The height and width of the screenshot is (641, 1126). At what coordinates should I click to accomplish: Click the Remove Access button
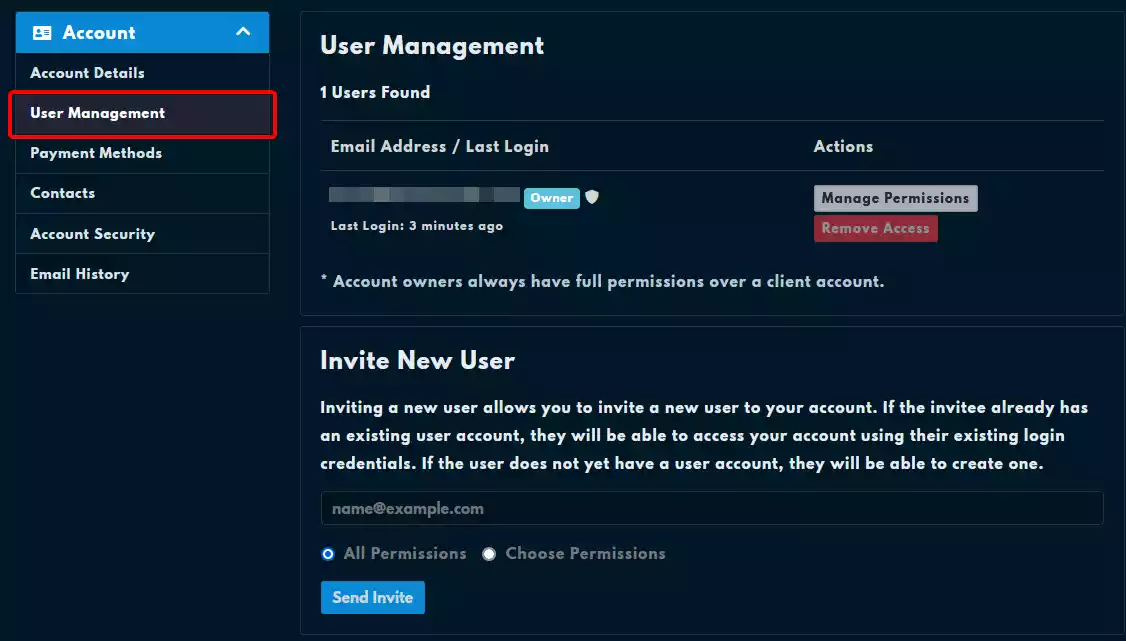875,228
